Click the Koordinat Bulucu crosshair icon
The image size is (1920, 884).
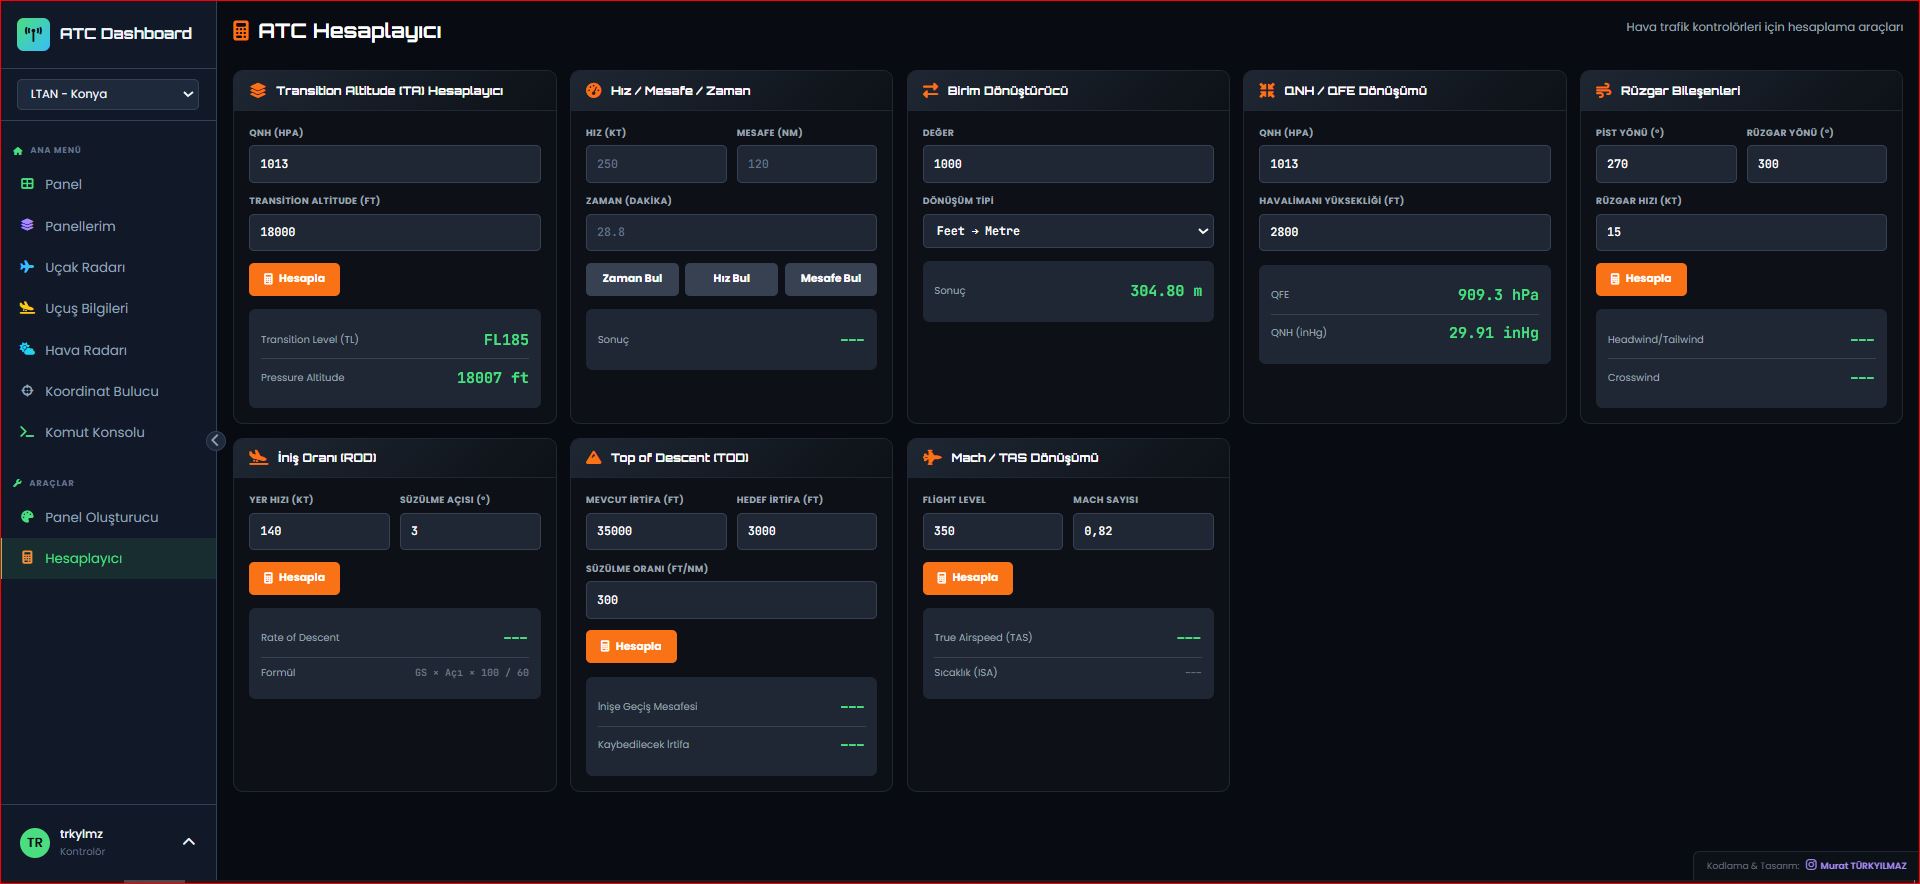coord(27,391)
